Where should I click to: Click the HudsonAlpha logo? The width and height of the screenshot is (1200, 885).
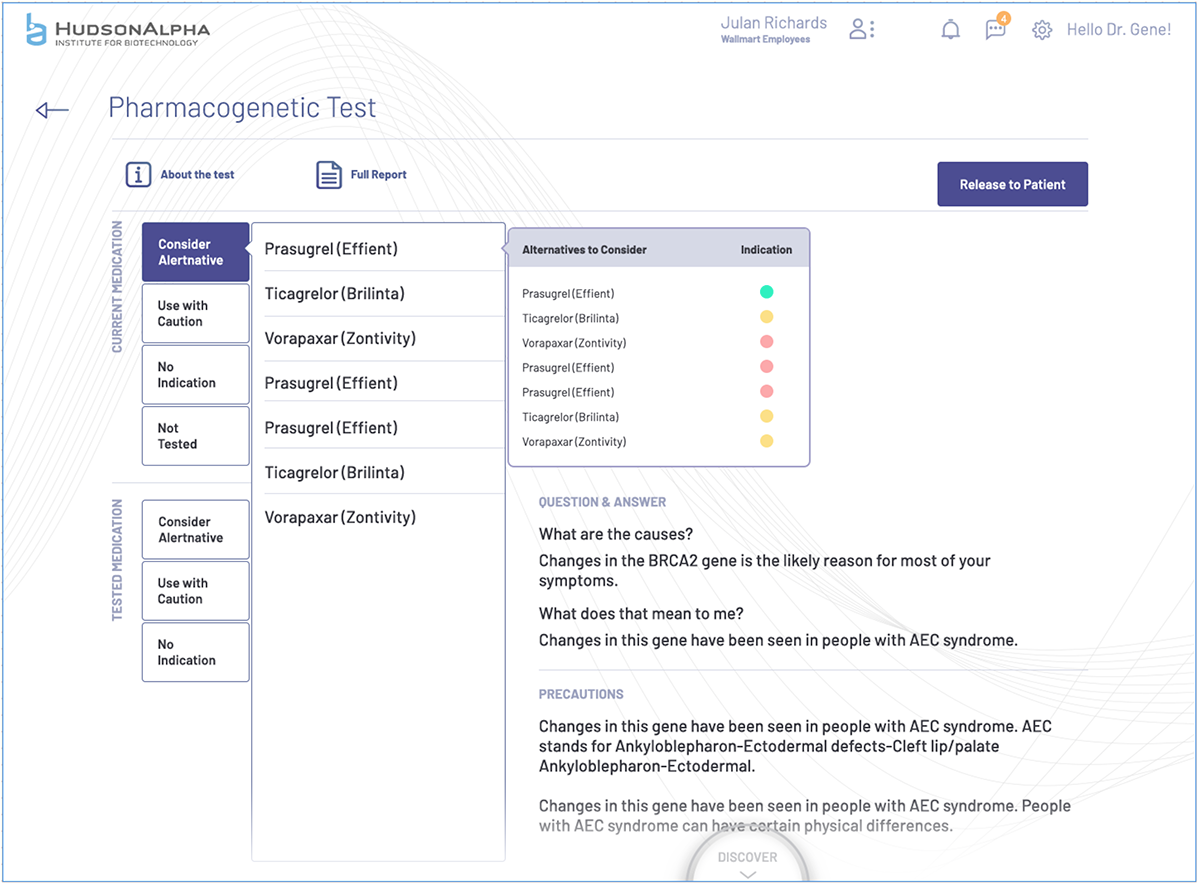pyautogui.click(x=118, y=31)
